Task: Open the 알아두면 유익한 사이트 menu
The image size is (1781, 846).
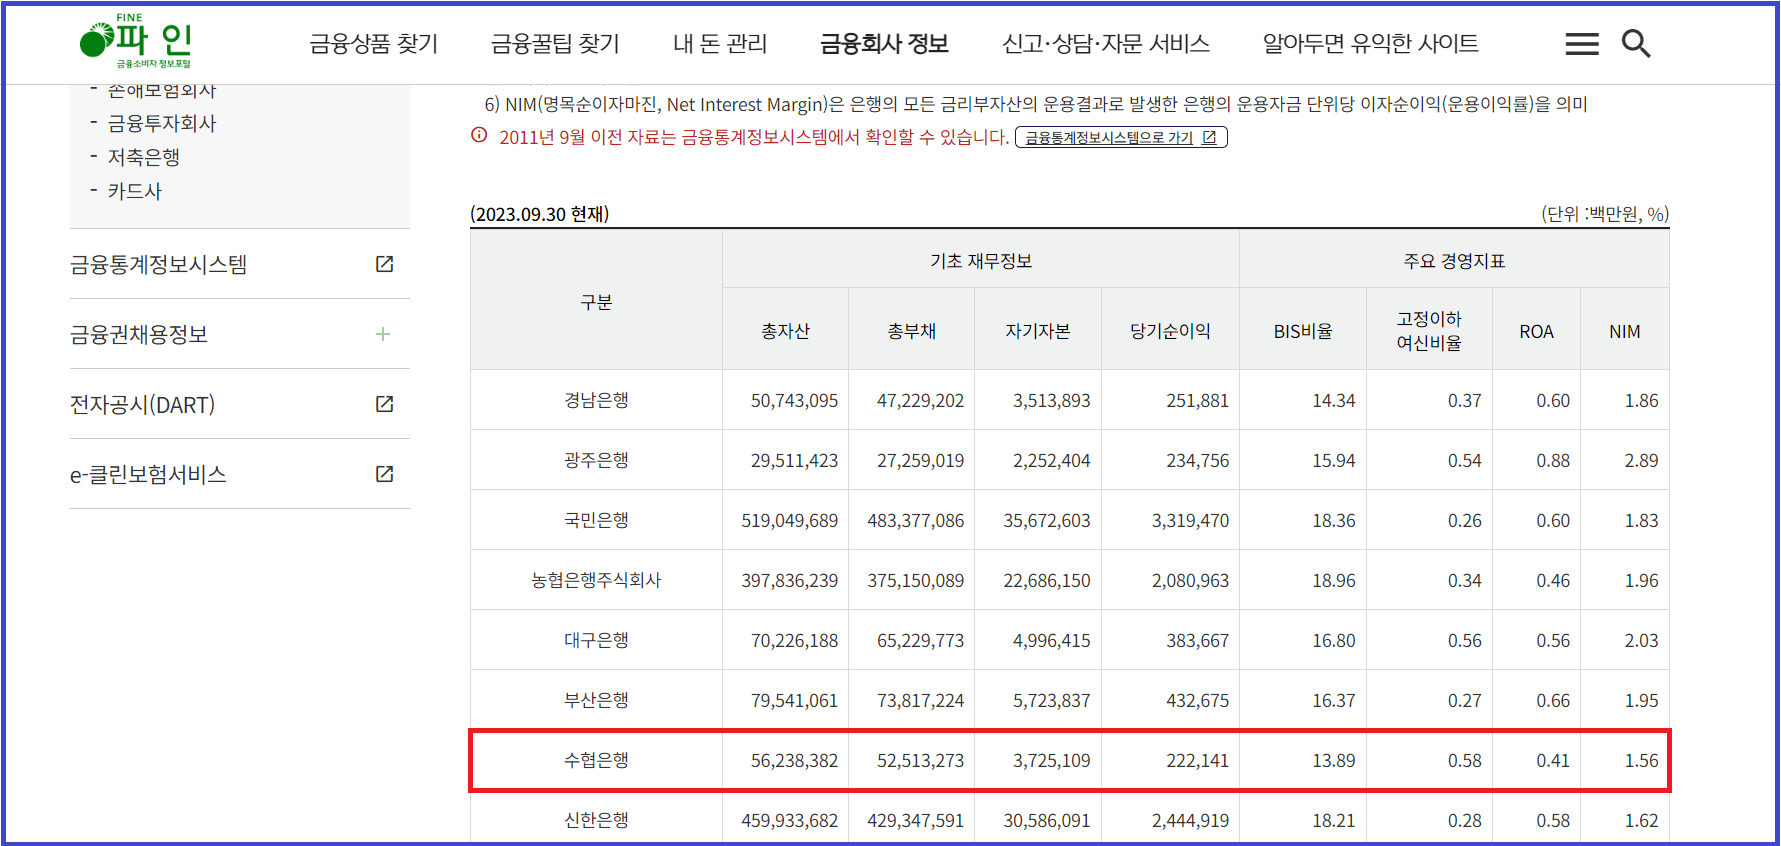Action: (1370, 44)
